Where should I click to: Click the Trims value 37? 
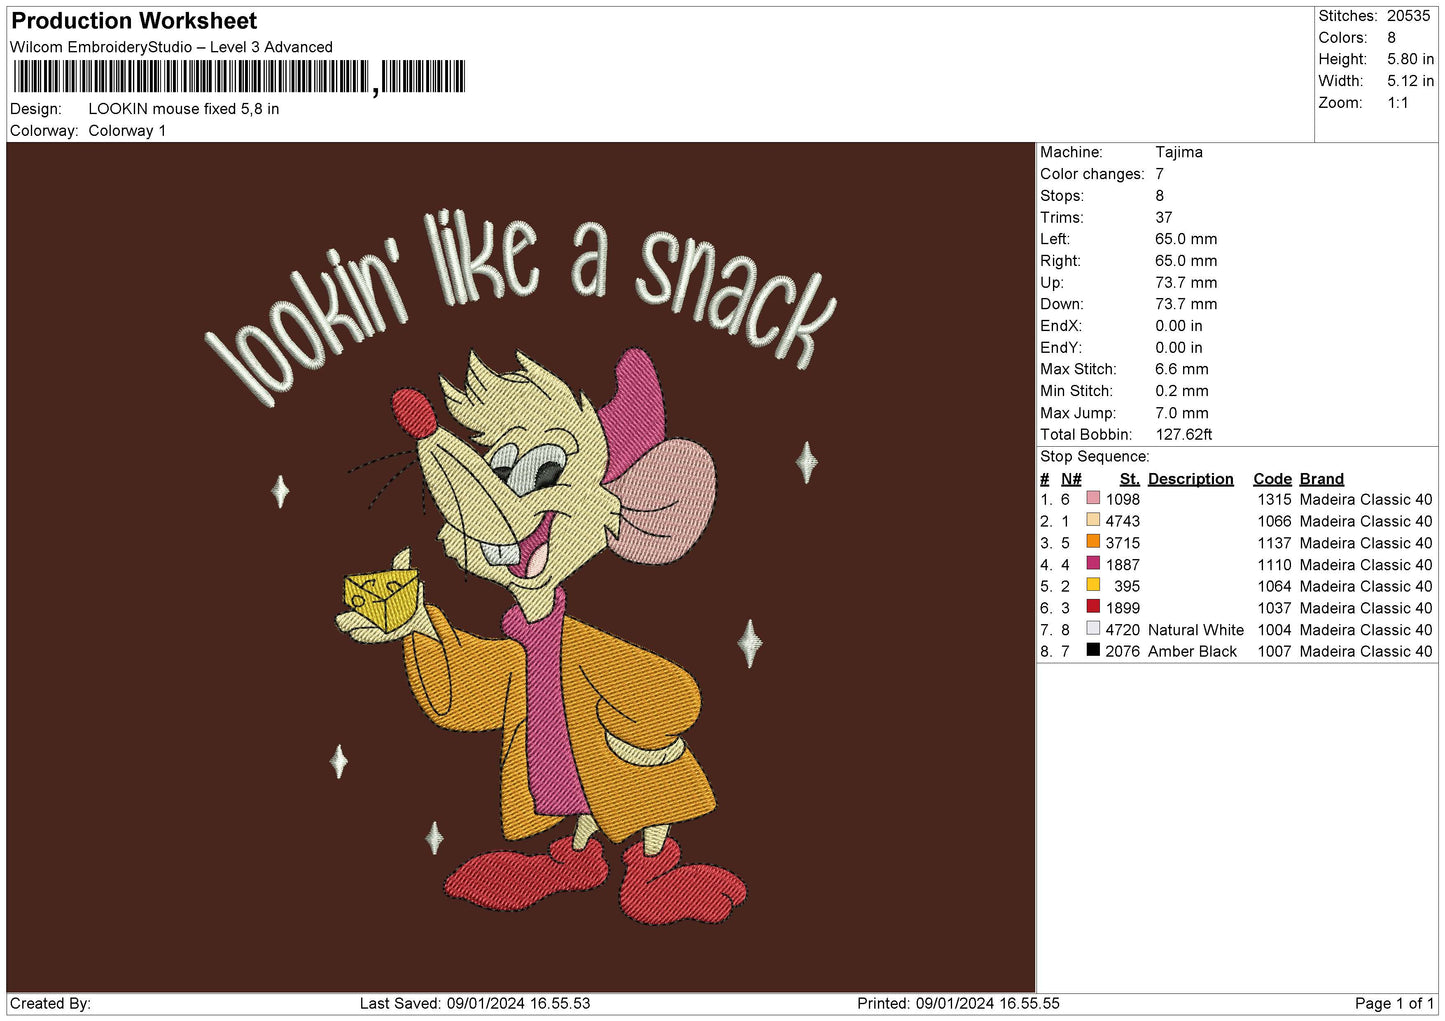point(1164,217)
